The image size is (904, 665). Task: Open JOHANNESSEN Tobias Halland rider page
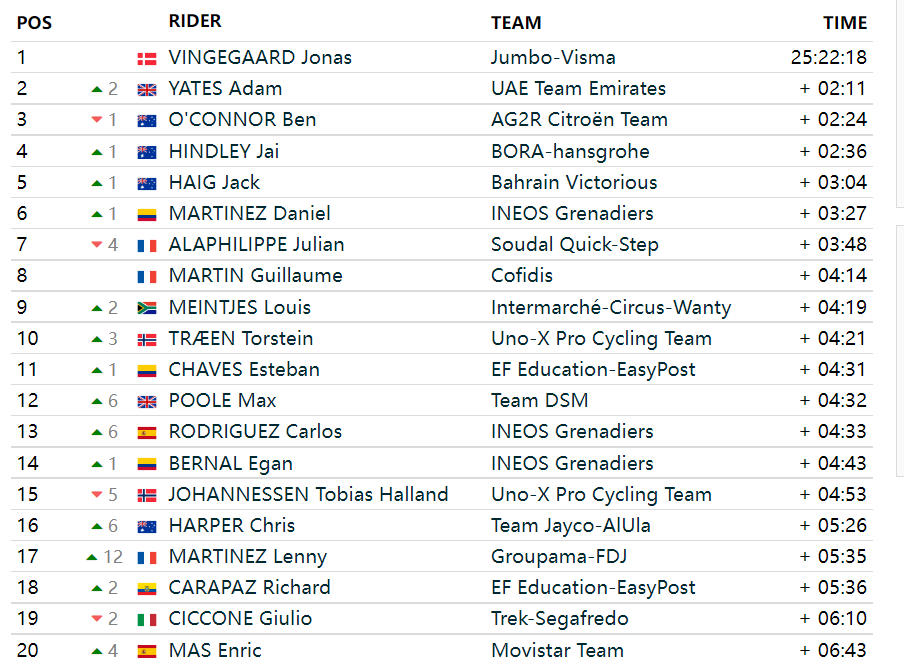click(x=308, y=494)
